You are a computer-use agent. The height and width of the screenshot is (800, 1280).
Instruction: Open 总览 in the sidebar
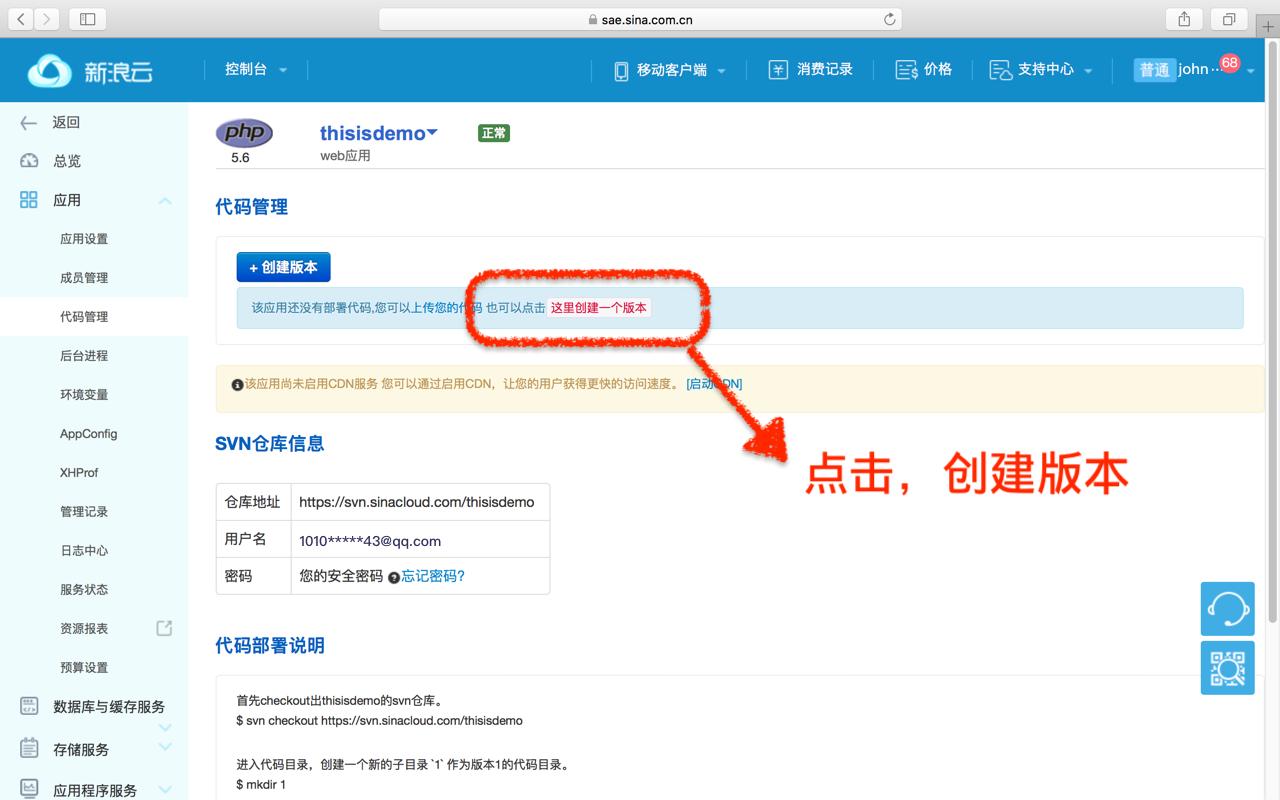tap(66, 161)
